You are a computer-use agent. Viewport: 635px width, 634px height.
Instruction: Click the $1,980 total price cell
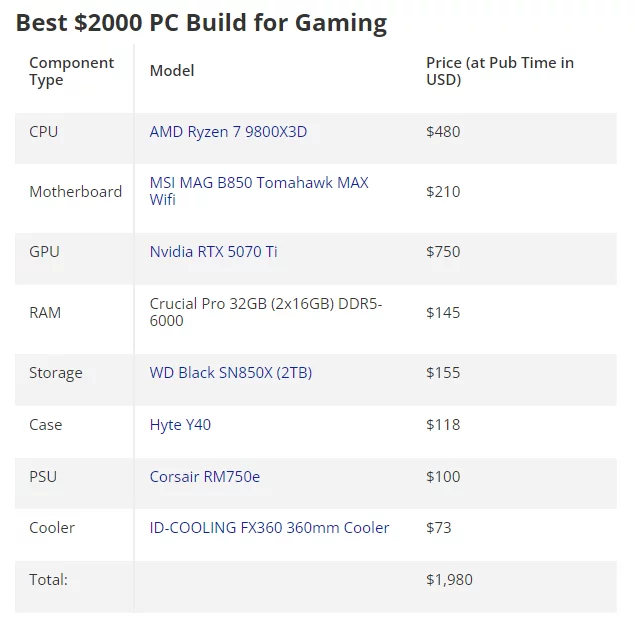coord(449,580)
